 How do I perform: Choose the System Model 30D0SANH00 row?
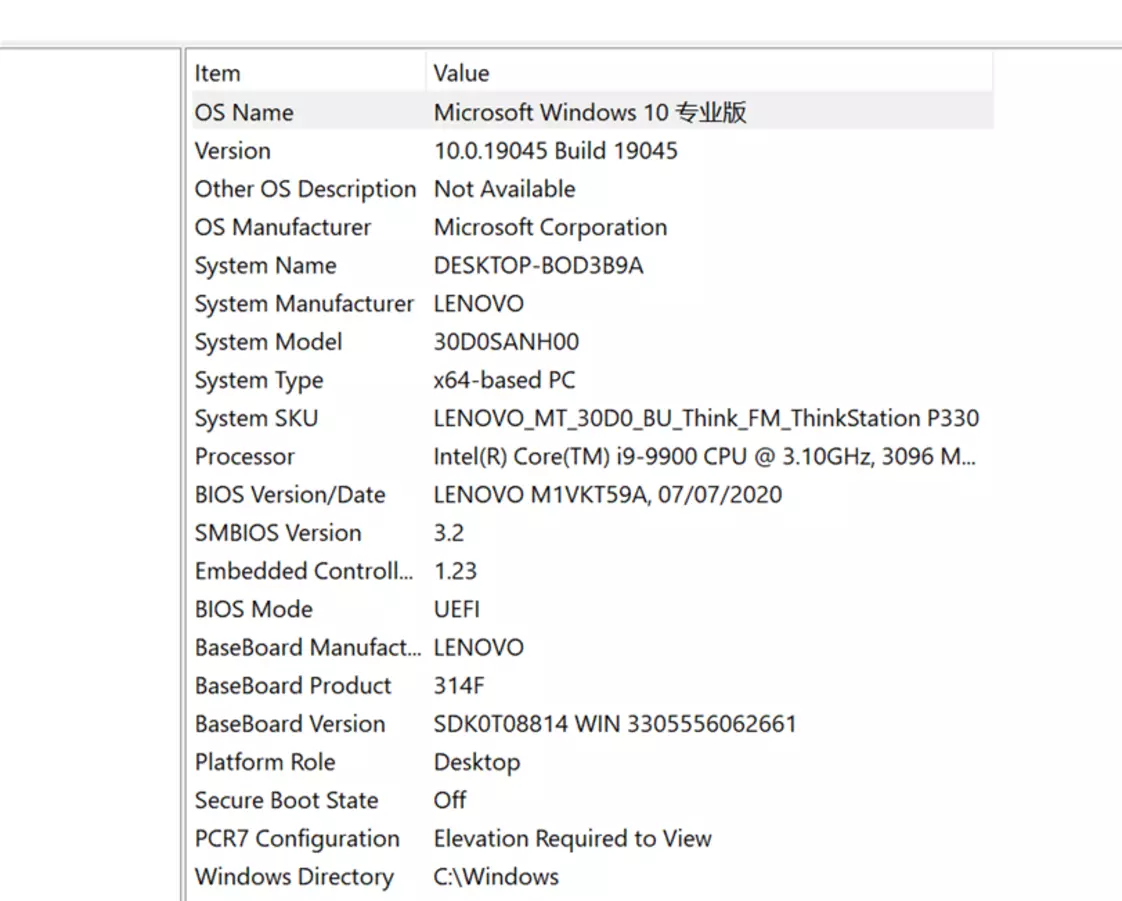click(268, 342)
